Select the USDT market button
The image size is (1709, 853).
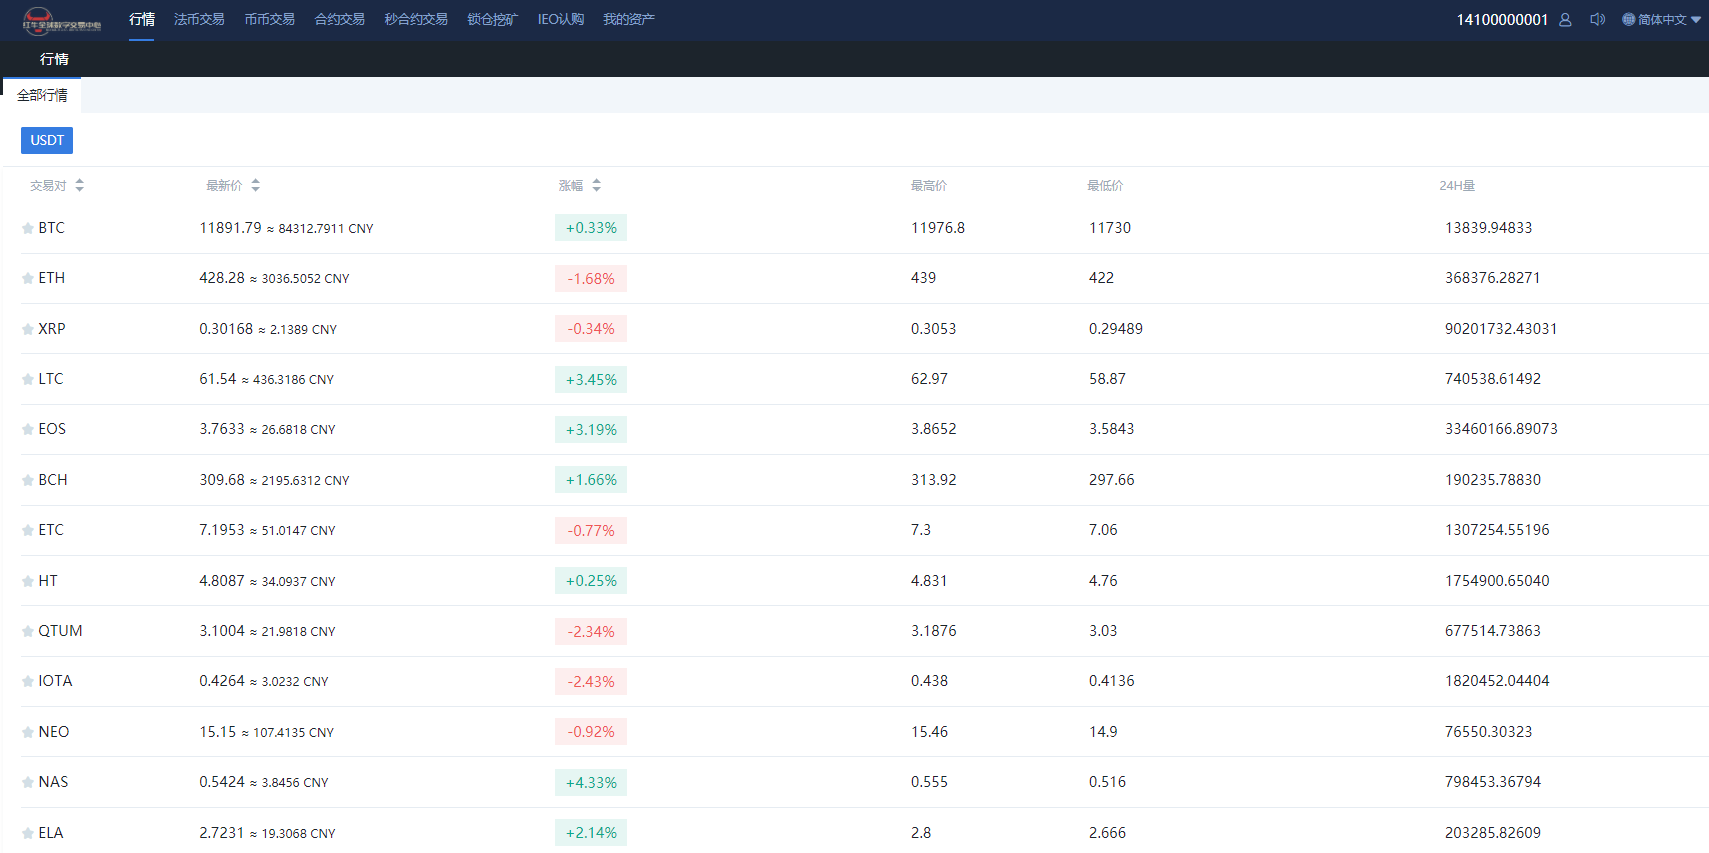(47, 140)
